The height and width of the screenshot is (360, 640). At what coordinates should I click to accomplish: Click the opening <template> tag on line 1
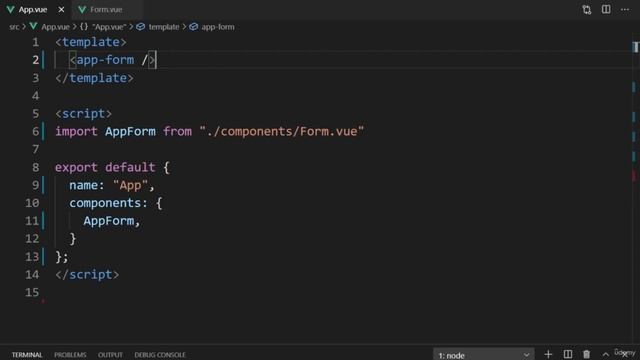click(x=91, y=42)
